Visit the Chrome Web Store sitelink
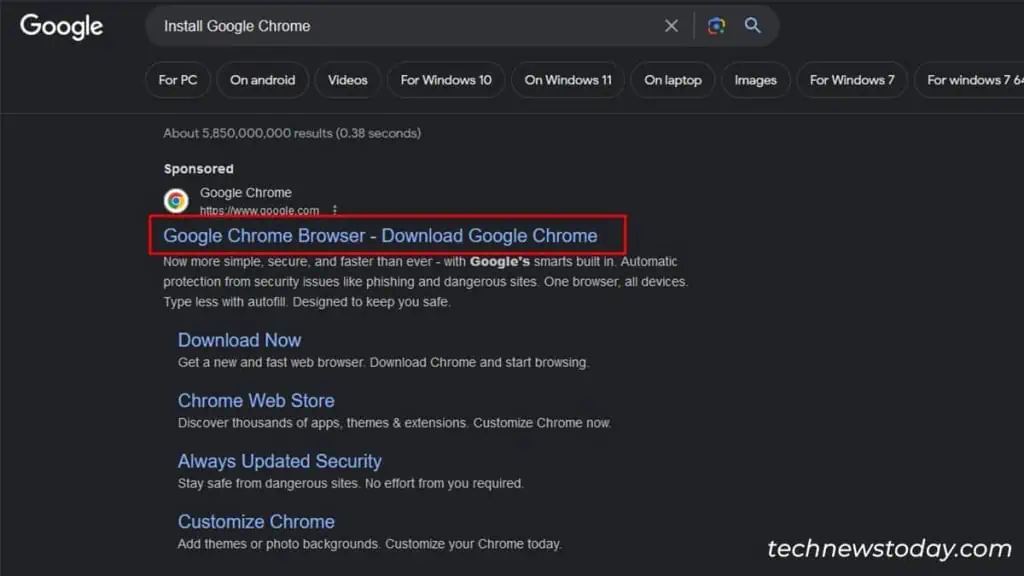Screen dimensions: 1024x576 256,400
